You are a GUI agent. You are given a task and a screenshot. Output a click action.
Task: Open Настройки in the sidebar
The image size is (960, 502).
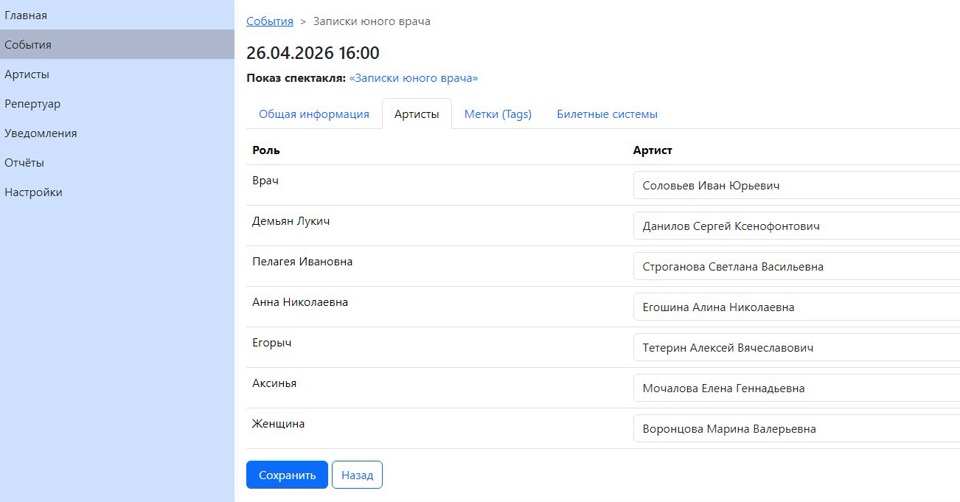coord(33,192)
